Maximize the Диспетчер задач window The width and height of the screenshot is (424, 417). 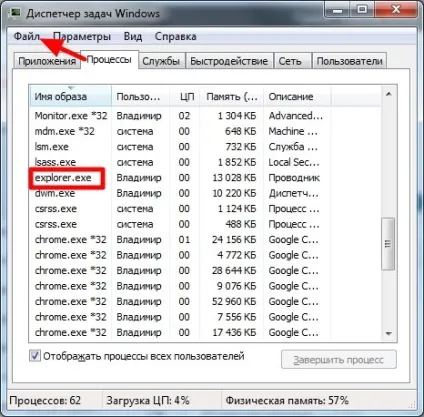[363, 10]
